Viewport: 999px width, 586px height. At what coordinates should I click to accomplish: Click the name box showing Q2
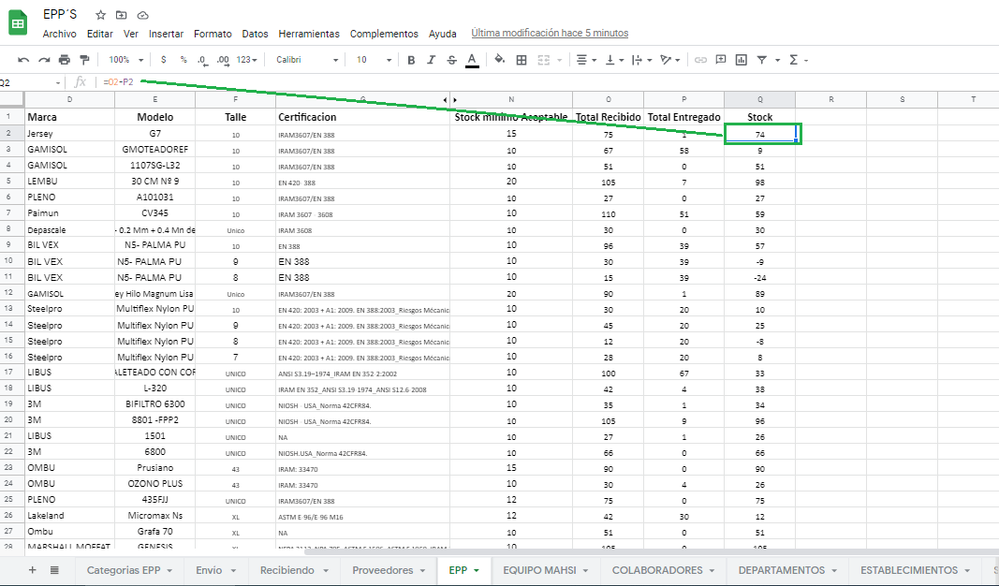click(30, 82)
